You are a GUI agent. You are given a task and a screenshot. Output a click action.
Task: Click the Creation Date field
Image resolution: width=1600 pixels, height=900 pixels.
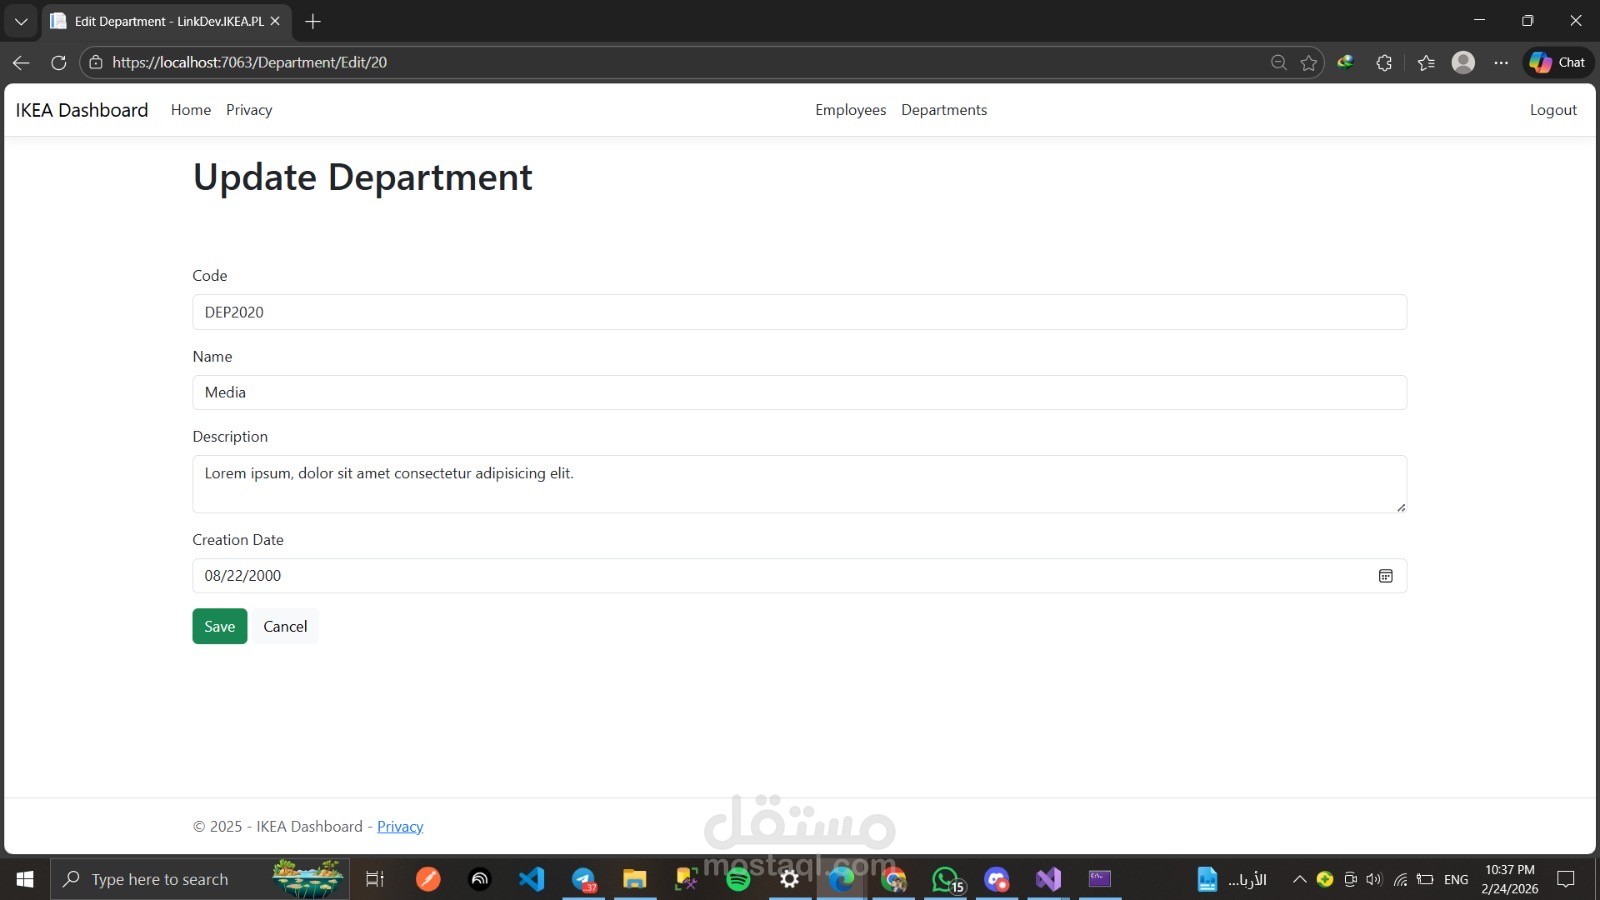click(800, 576)
